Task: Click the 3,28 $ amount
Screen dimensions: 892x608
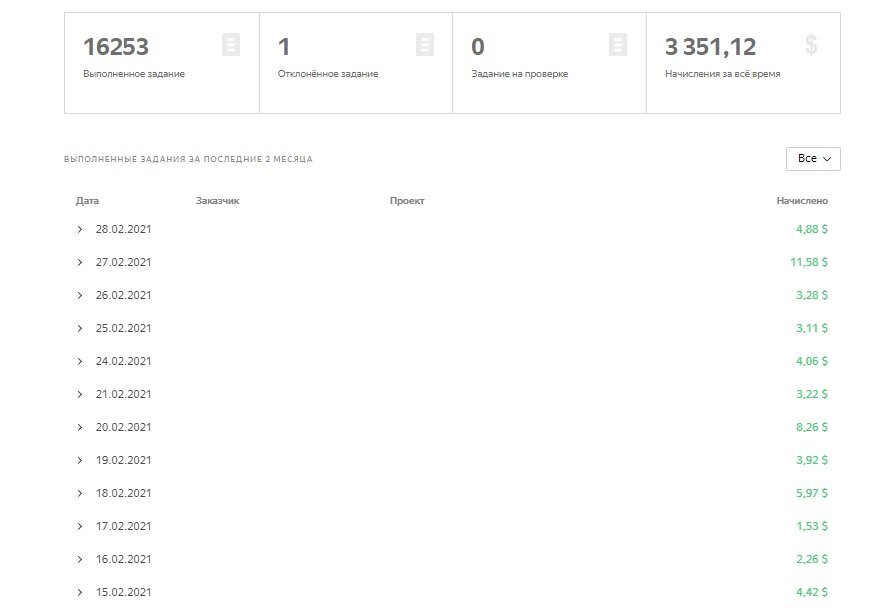Action: pos(812,295)
